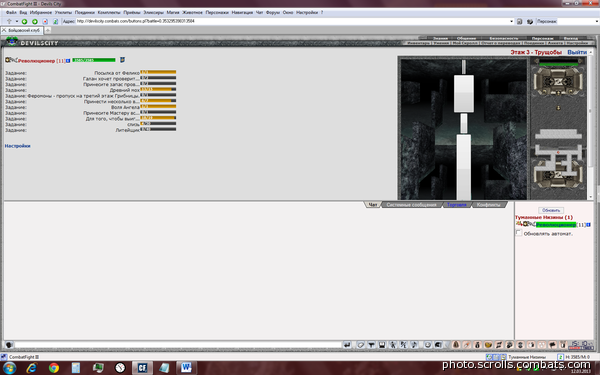Open the Избранное menu
The width and height of the screenshot is (600, 375).
tap(41, 13)
